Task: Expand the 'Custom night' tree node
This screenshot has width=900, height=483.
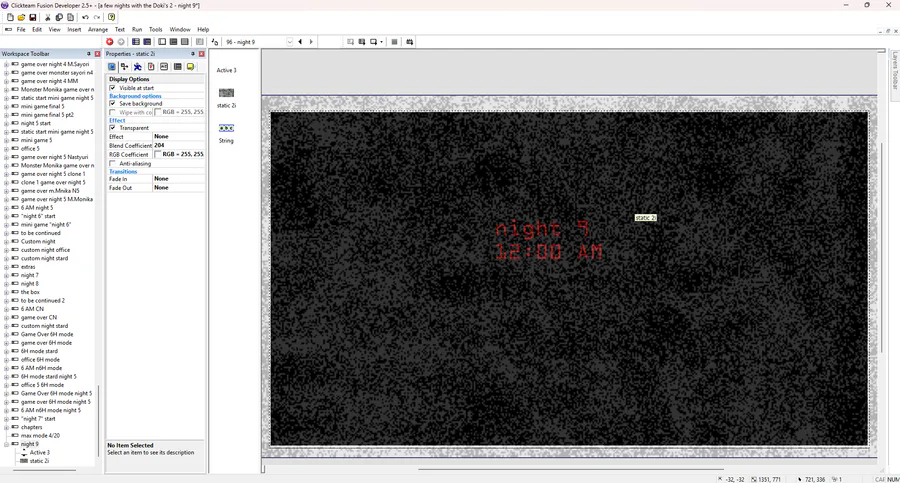Action: point(6,241)
